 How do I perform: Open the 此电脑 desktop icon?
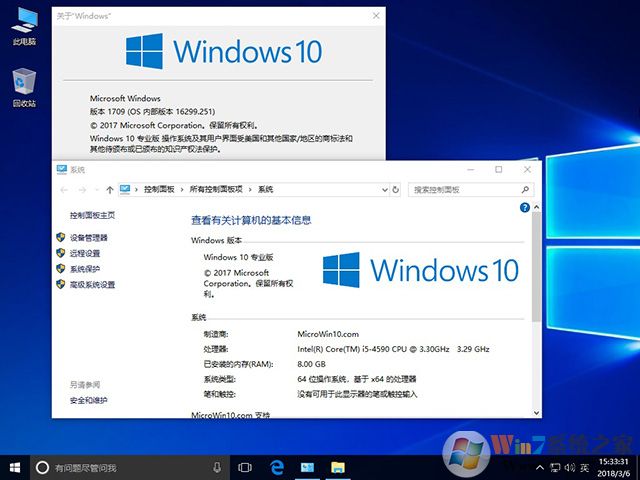tap(24, 27)
